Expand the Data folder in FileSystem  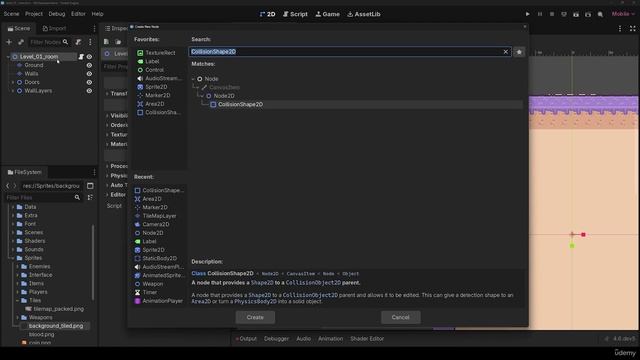pos(13,207)
